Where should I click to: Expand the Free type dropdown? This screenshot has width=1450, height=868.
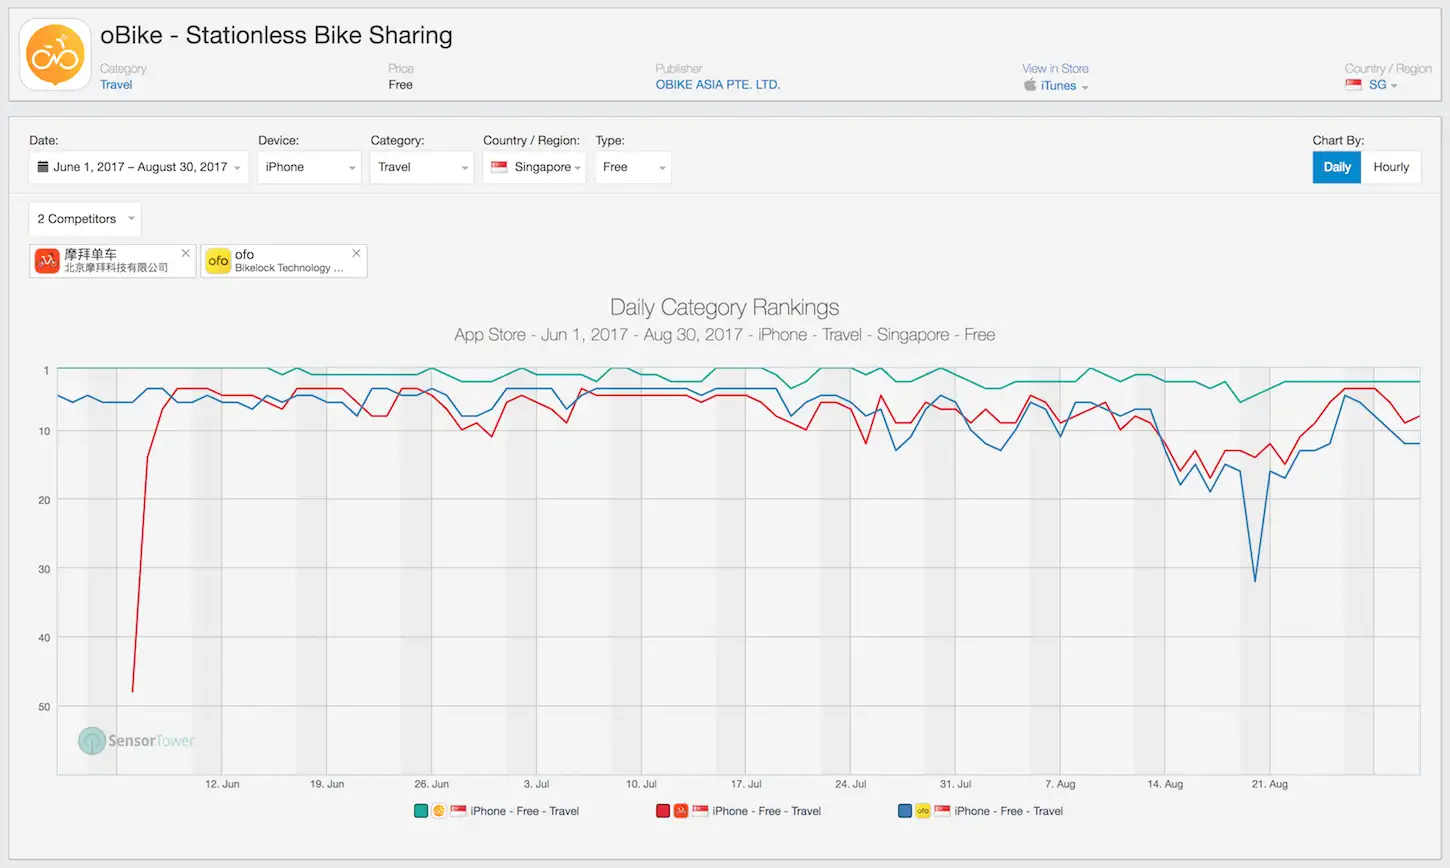[633, 167]
